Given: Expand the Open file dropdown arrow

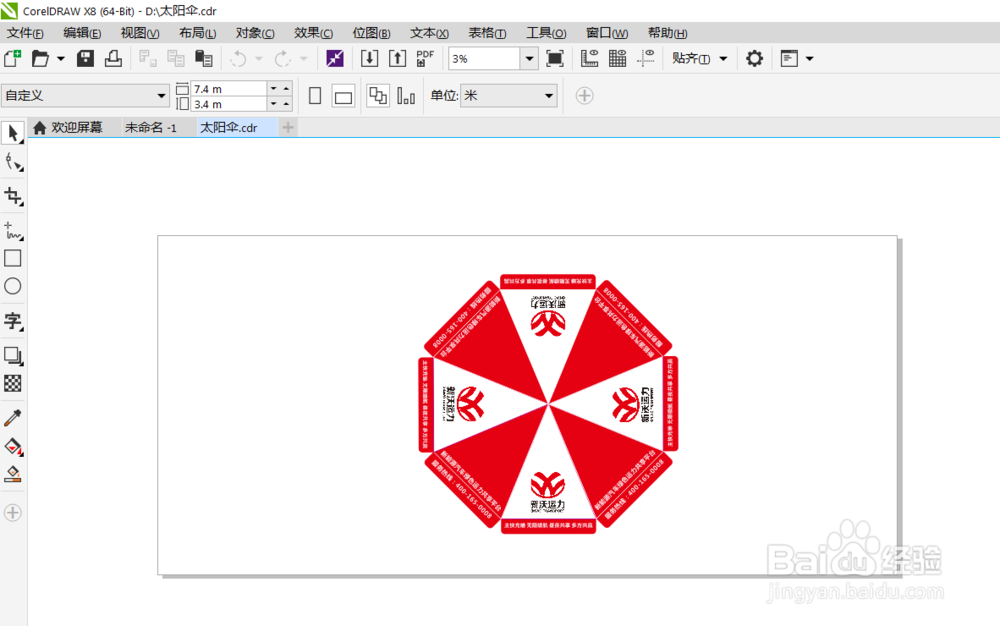Looking at the screenshot, I should (x=61, y=59).
